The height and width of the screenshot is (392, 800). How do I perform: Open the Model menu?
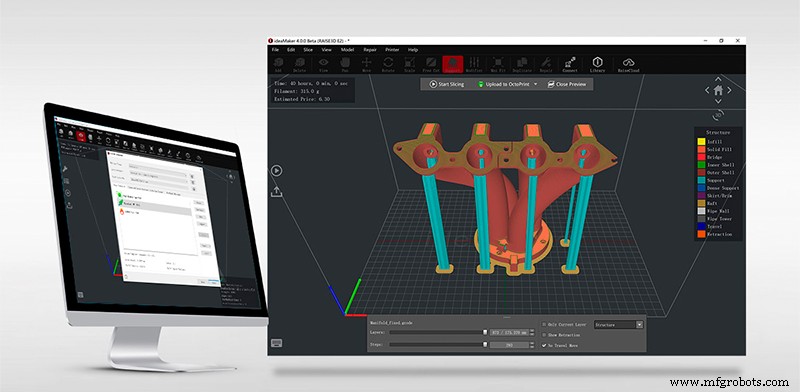[x=347, y=50]
